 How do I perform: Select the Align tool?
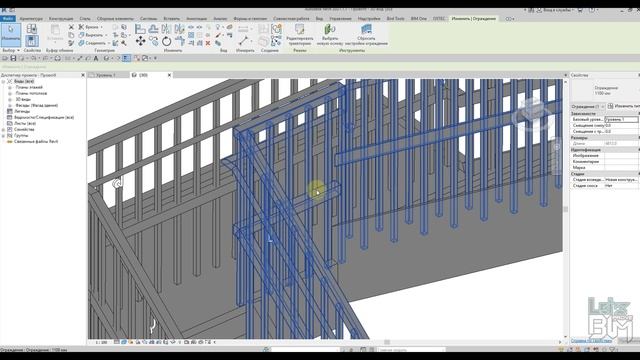[x=140, y=29]
